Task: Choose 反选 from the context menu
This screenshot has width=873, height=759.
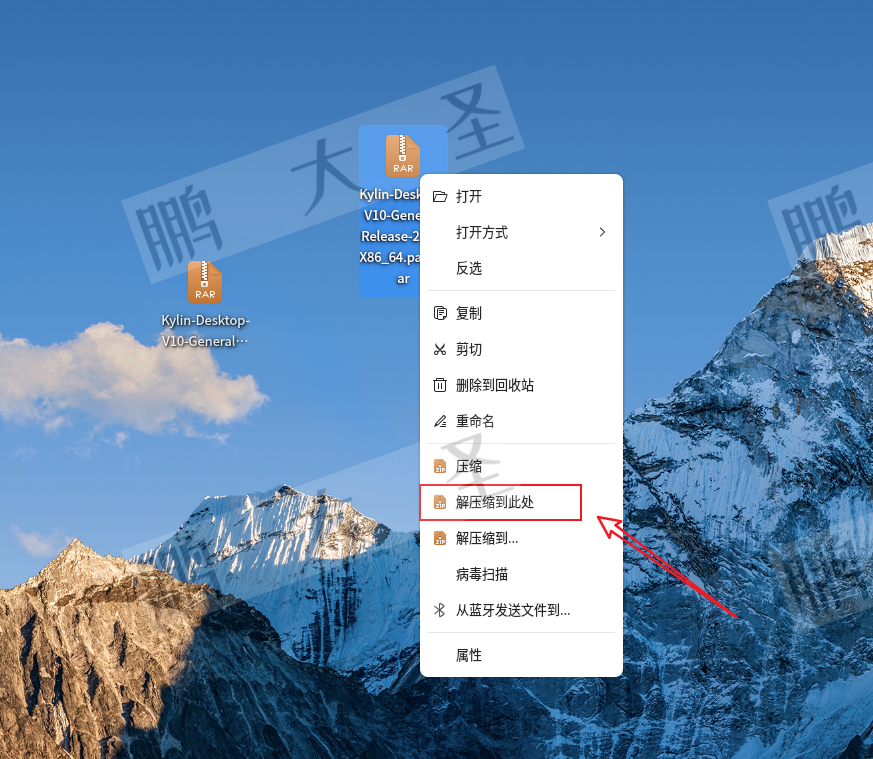Action: tap(521, 268)
